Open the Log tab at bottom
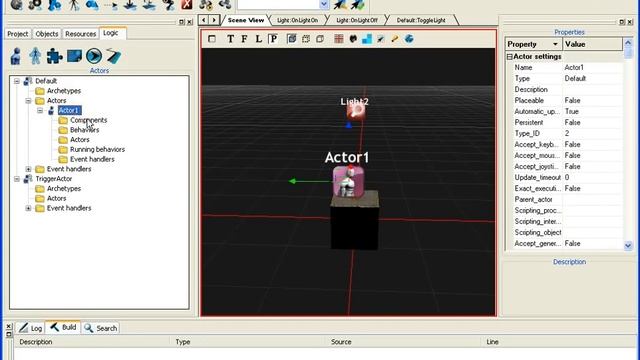This screenshot has height=360, width=640. 31,328
